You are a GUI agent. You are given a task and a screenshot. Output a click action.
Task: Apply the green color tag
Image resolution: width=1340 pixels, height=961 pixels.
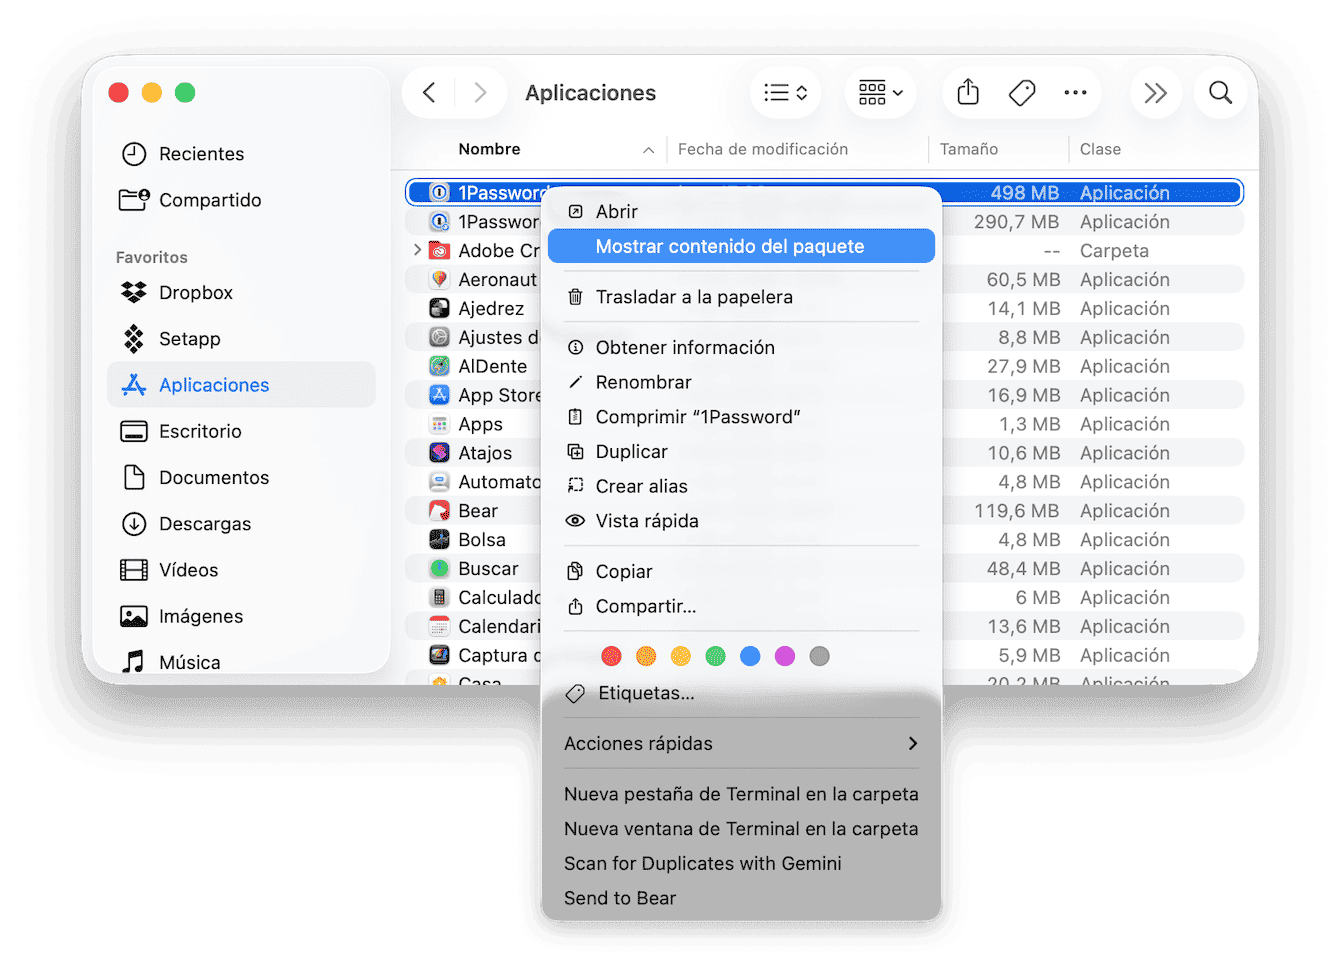coord(715,656)
